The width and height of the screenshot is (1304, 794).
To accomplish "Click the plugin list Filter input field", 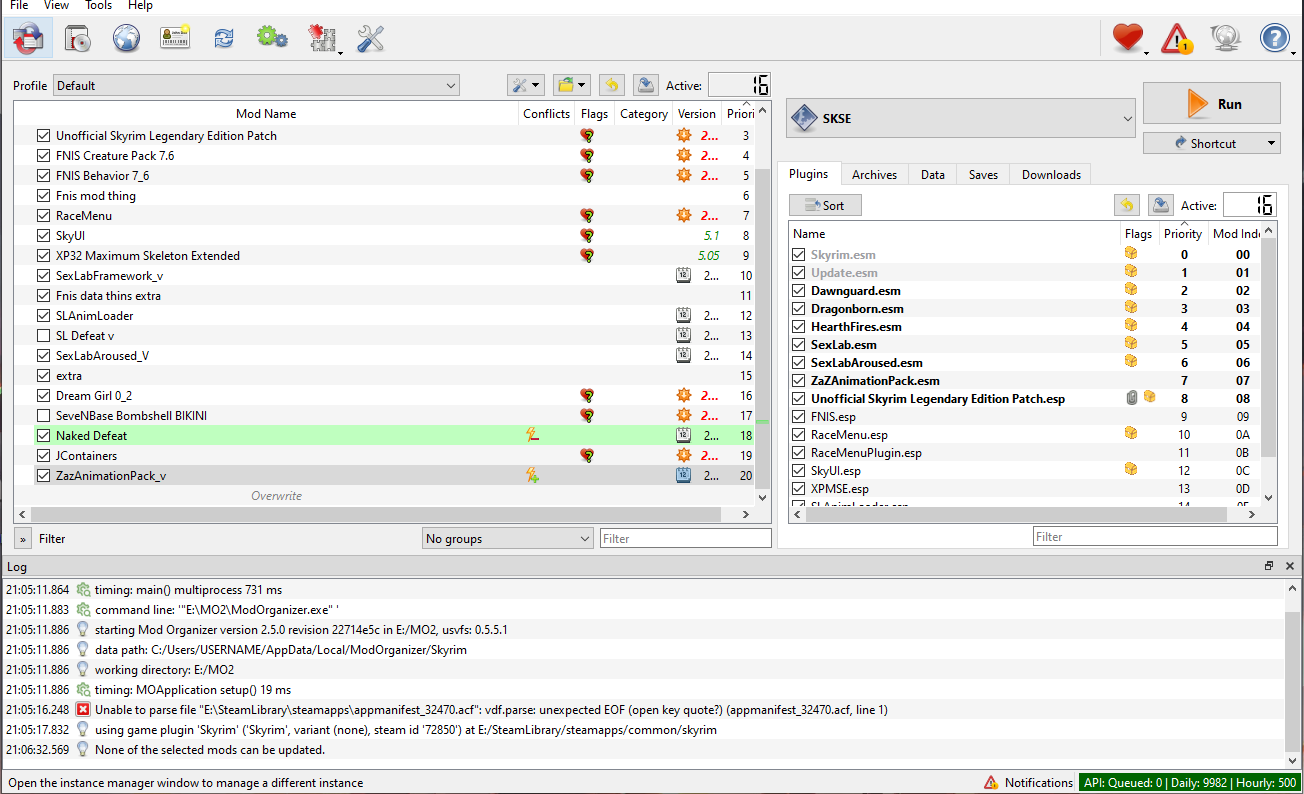I will [x=1155, y=536].
